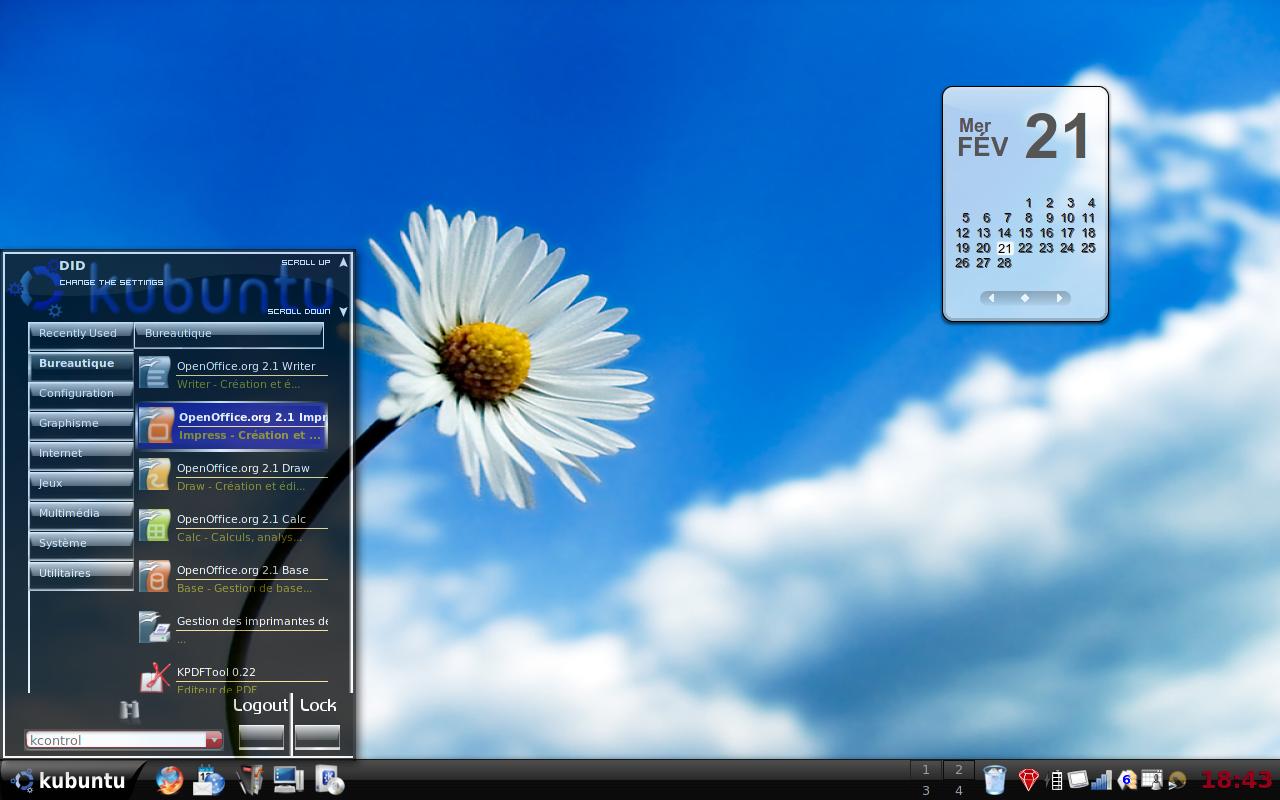
Task: Select day 14 in the calendar widget
Action: click(x=1004, y=233)
